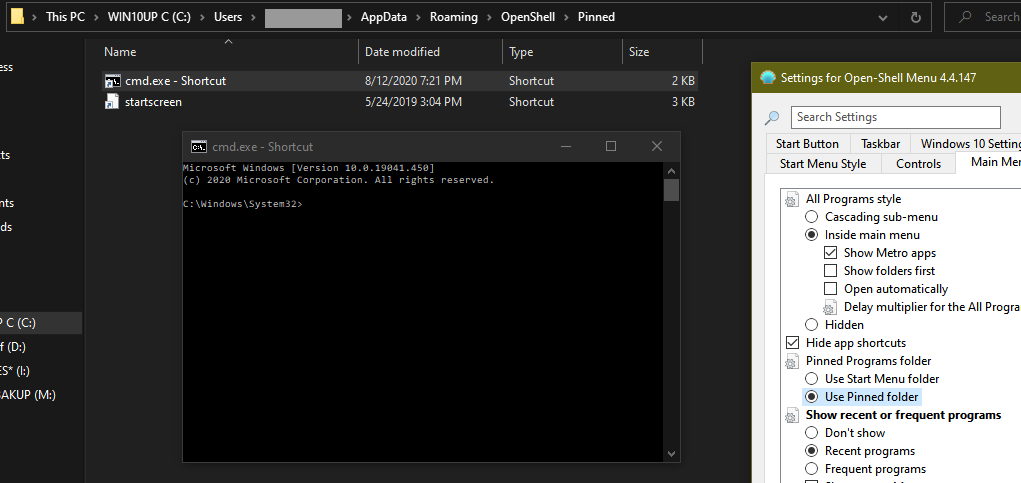1021x483 pixels.
Task: Expand chevron before This PC breadcrumb
Action: click(35, 17)
